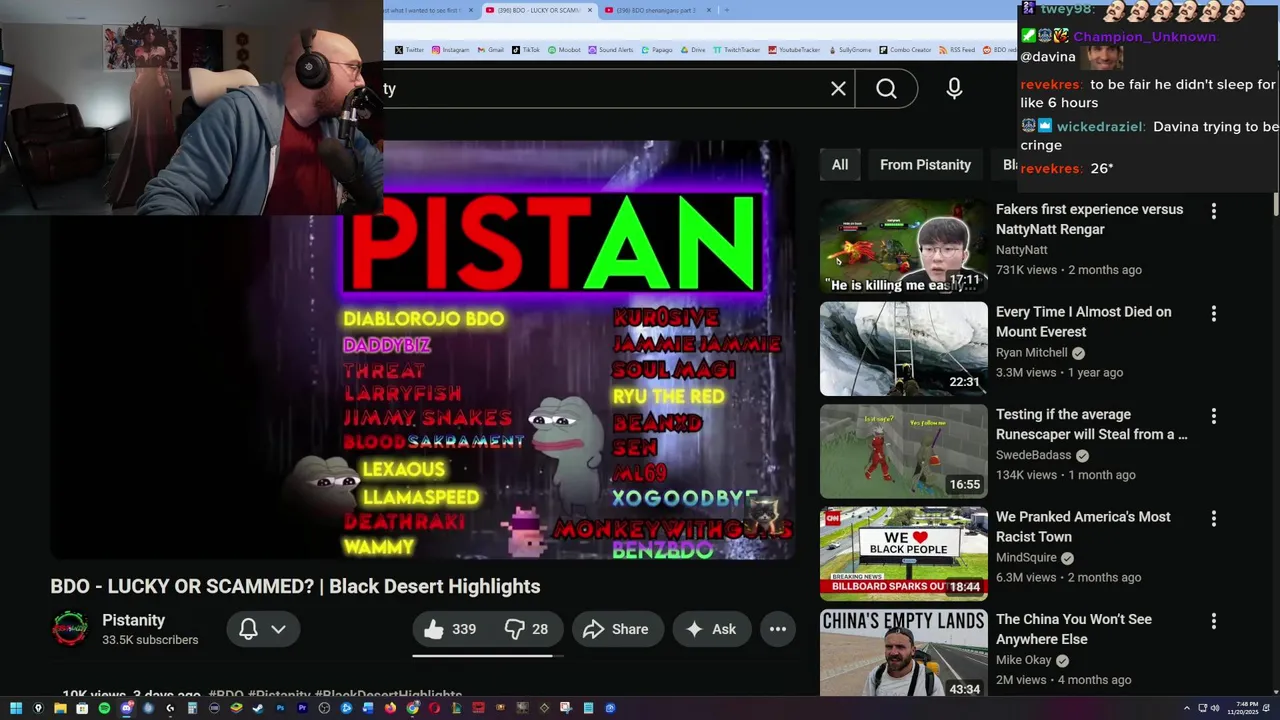Open the Sound Alerts bookmark
Viewport: 1280px width, 720px height.
click(x=611, y=49)
